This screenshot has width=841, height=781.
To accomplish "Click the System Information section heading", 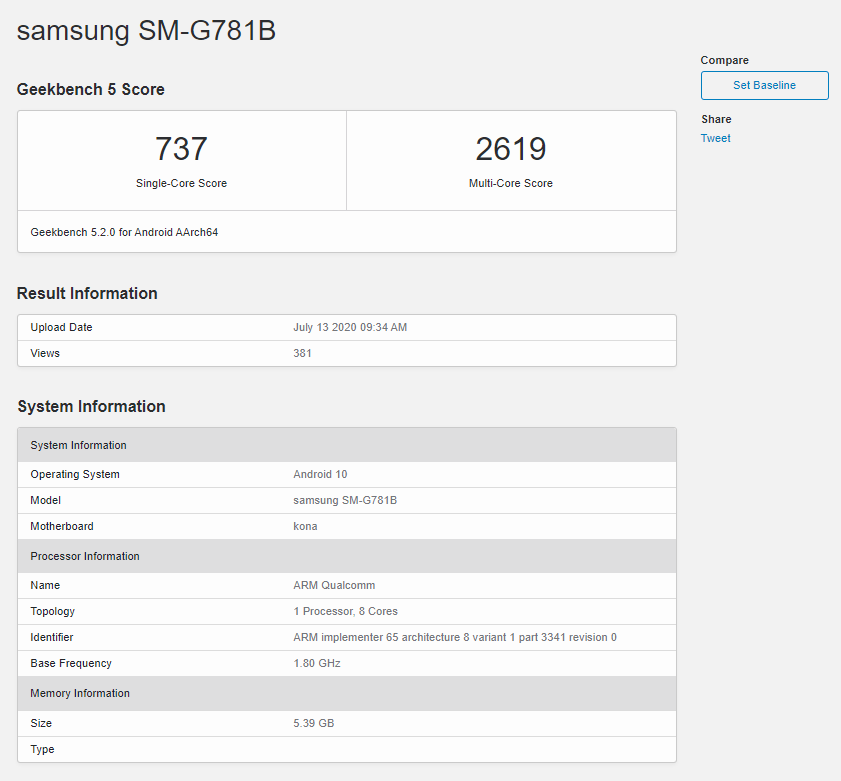I will click(x=91, y=407).
